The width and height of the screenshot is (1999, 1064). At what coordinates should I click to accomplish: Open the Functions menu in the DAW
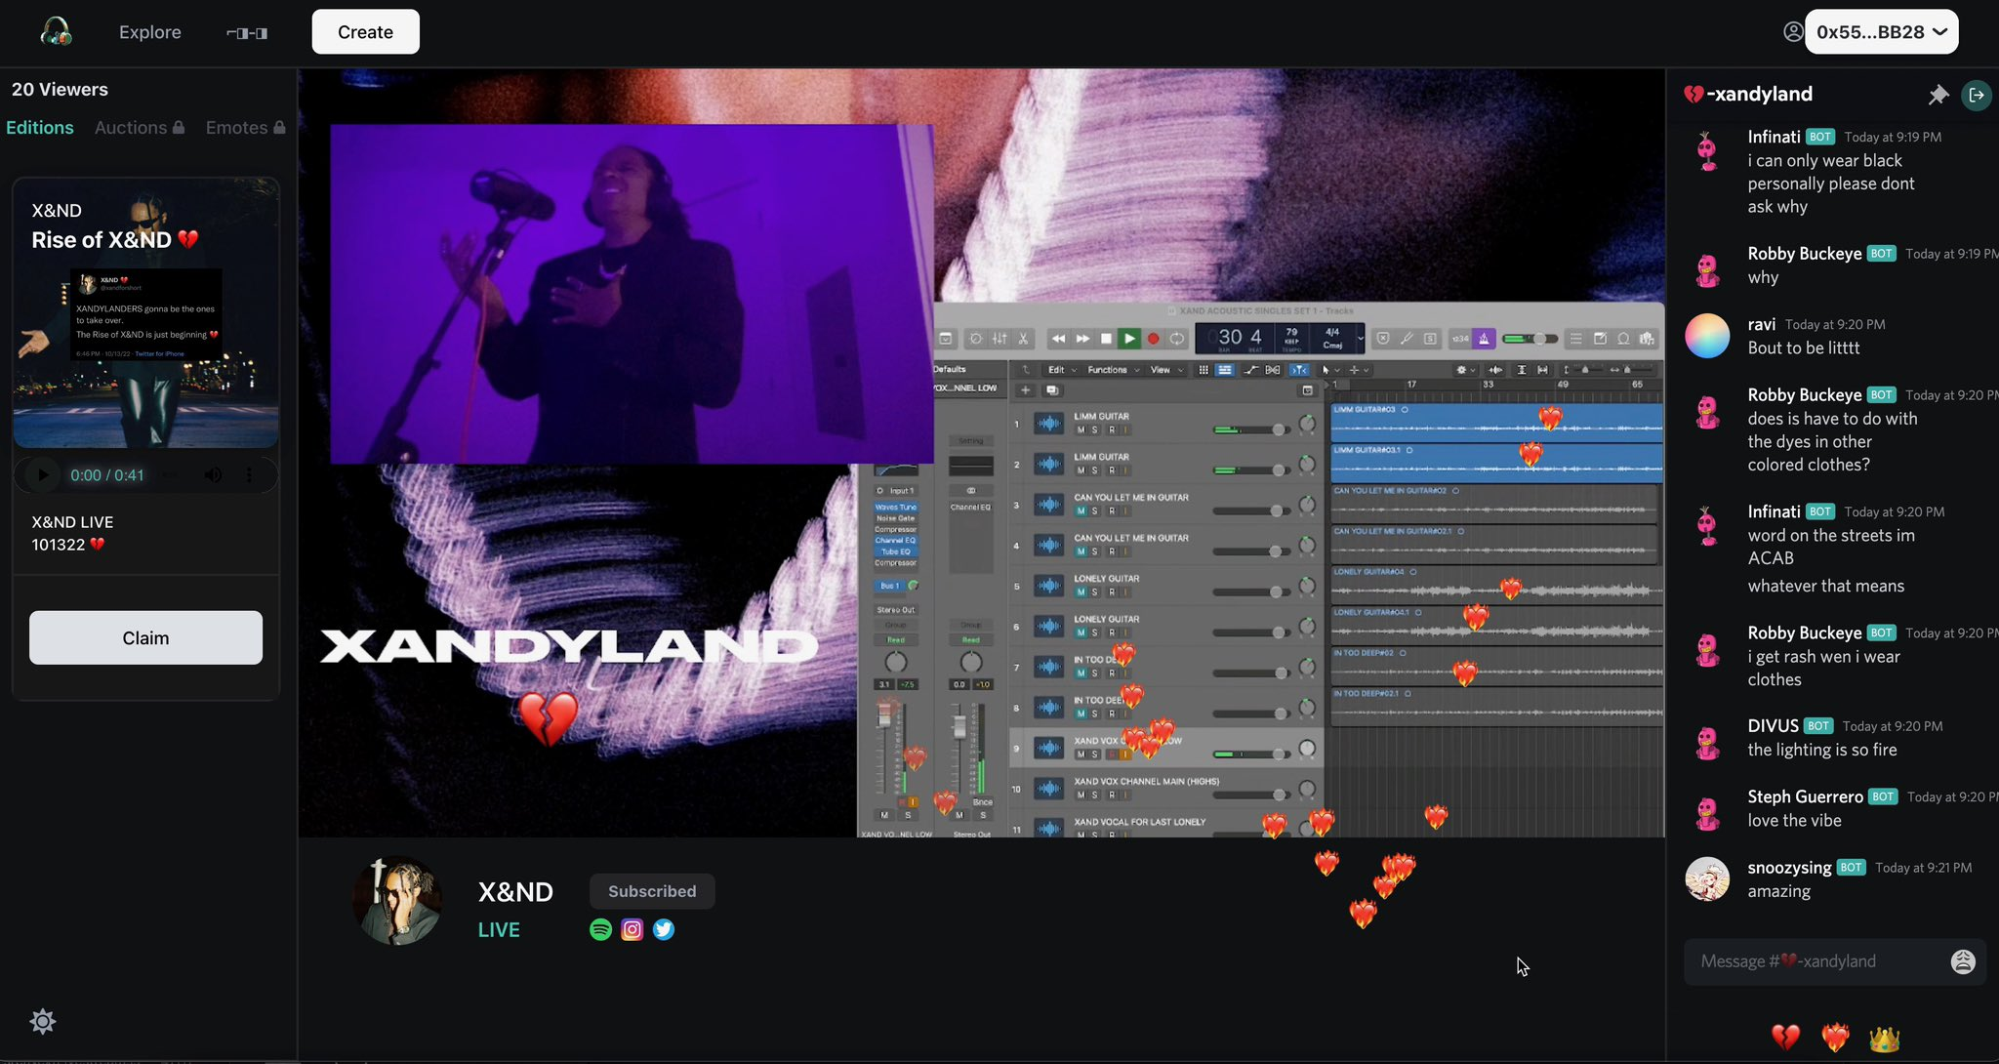1112,370
